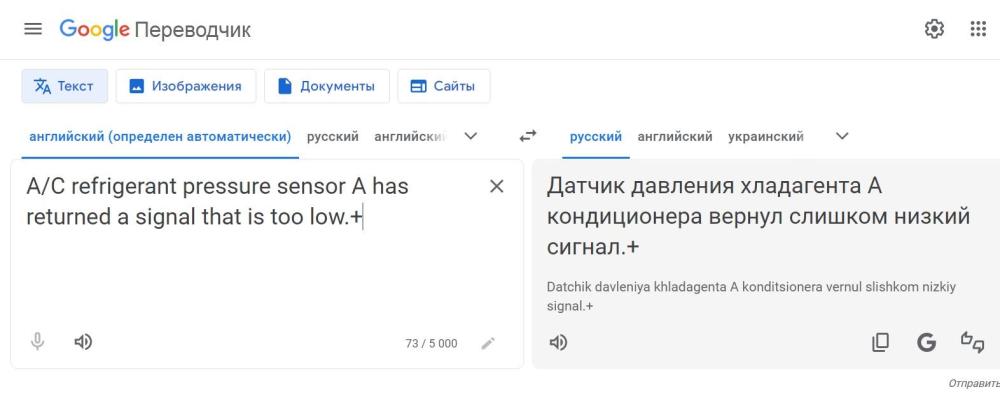Viewport: 1000px width, 401px height.
Task: Switch to the Изображения mode
Action: 186,86
